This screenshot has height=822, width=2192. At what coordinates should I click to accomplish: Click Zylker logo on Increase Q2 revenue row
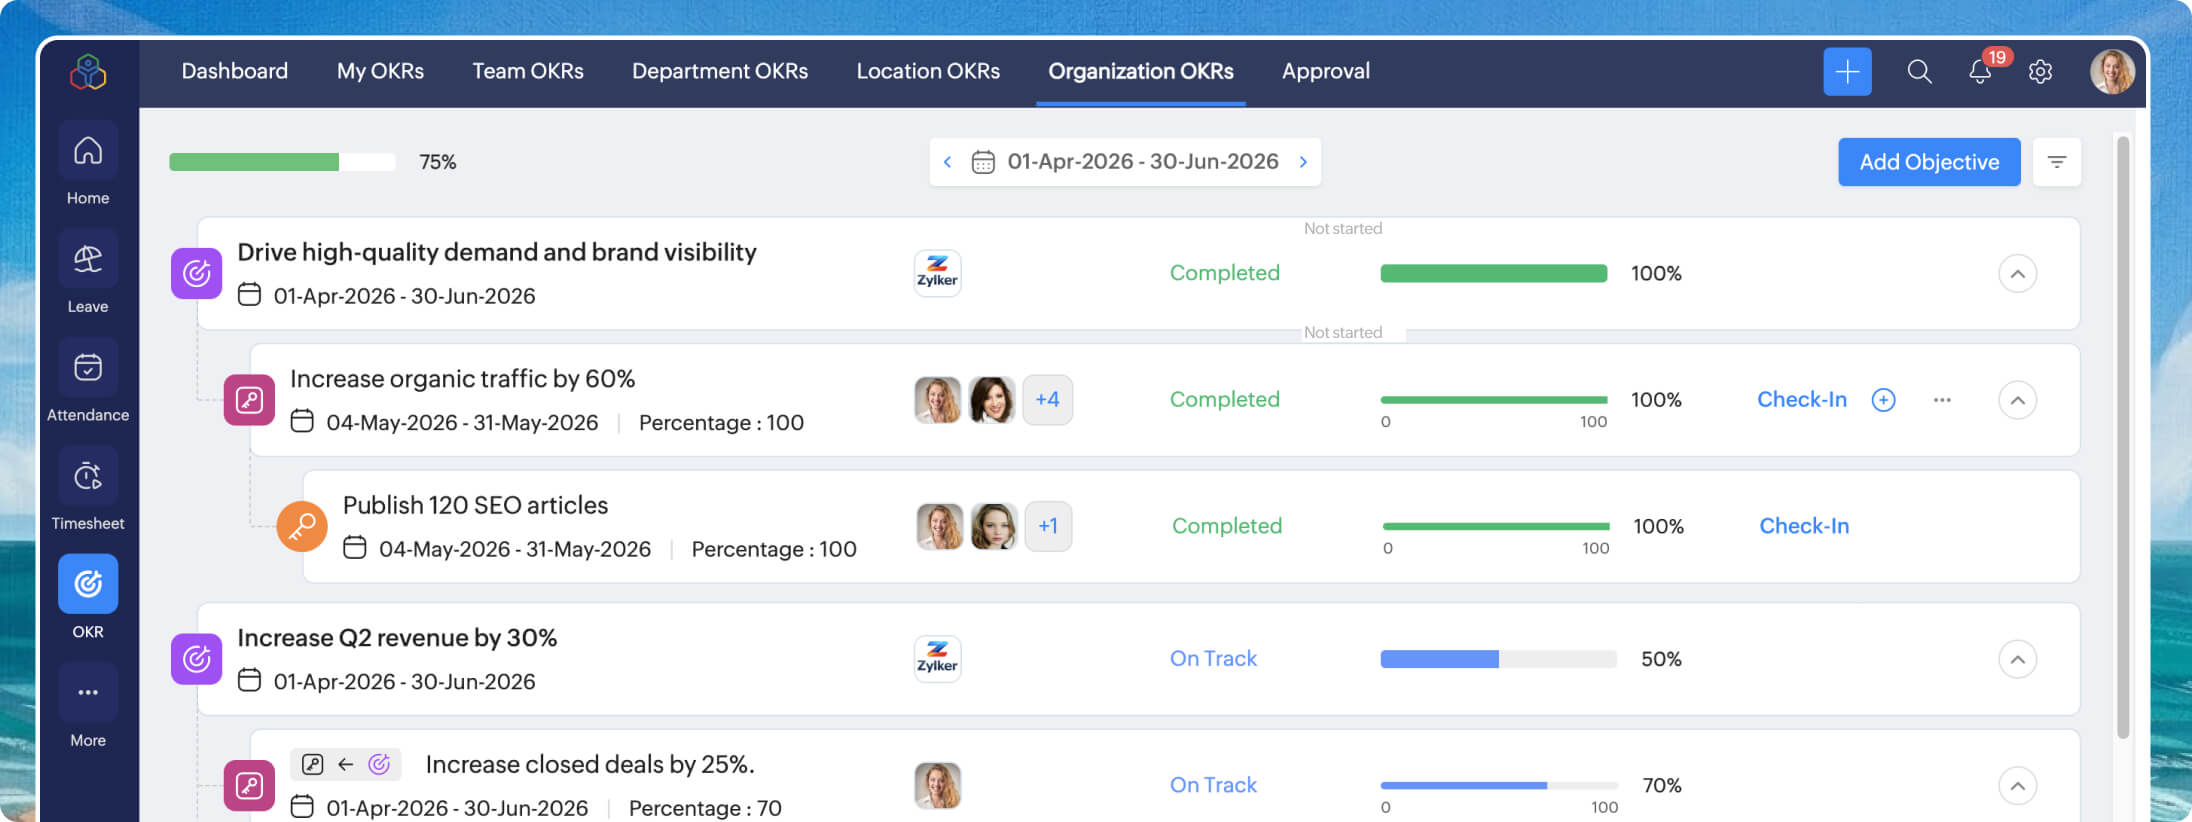coord(937,659)
